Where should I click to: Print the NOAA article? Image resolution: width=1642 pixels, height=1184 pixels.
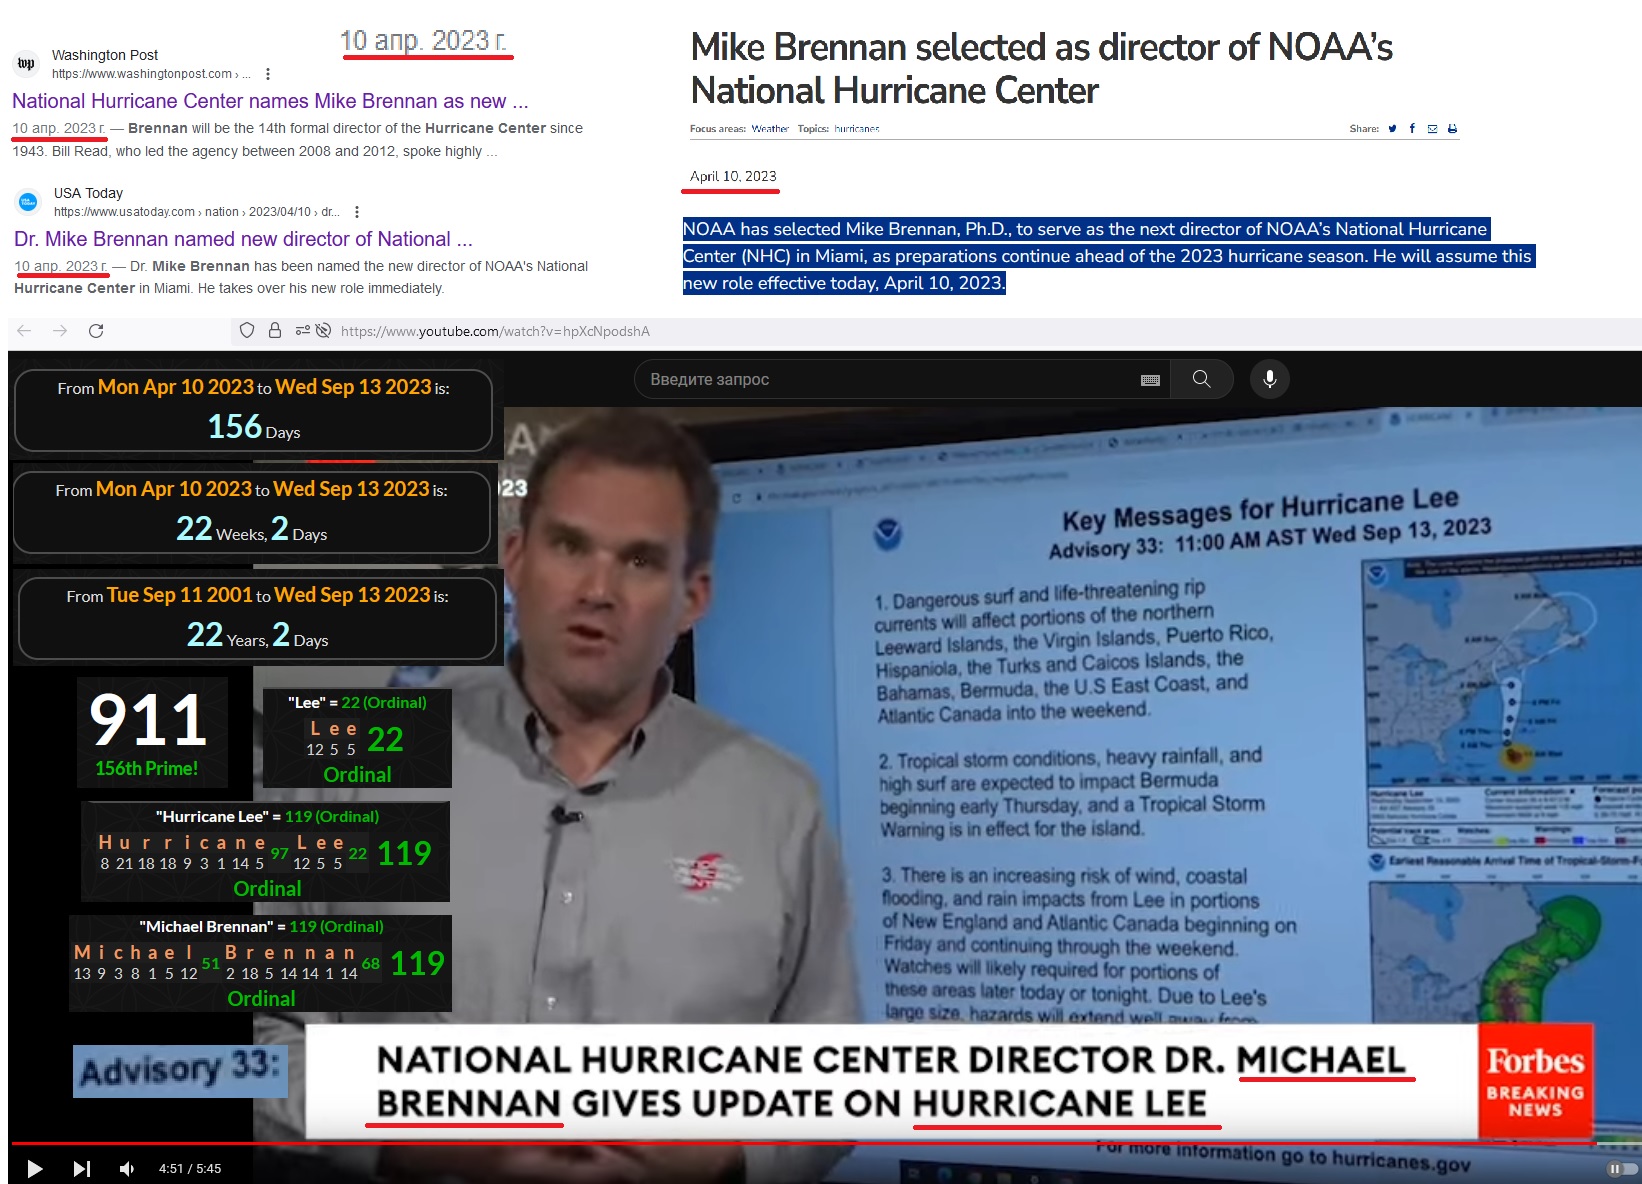click(1452, 129)
